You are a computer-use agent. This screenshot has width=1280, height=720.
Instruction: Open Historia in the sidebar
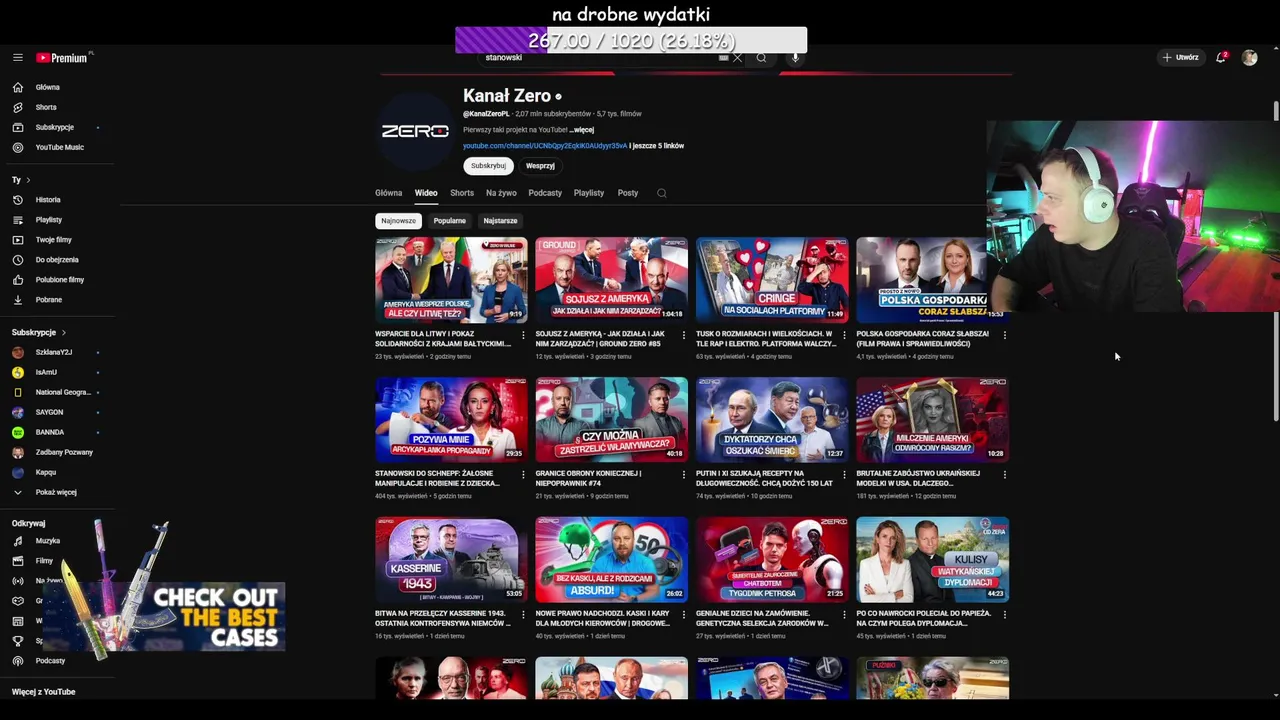(48, 200)
